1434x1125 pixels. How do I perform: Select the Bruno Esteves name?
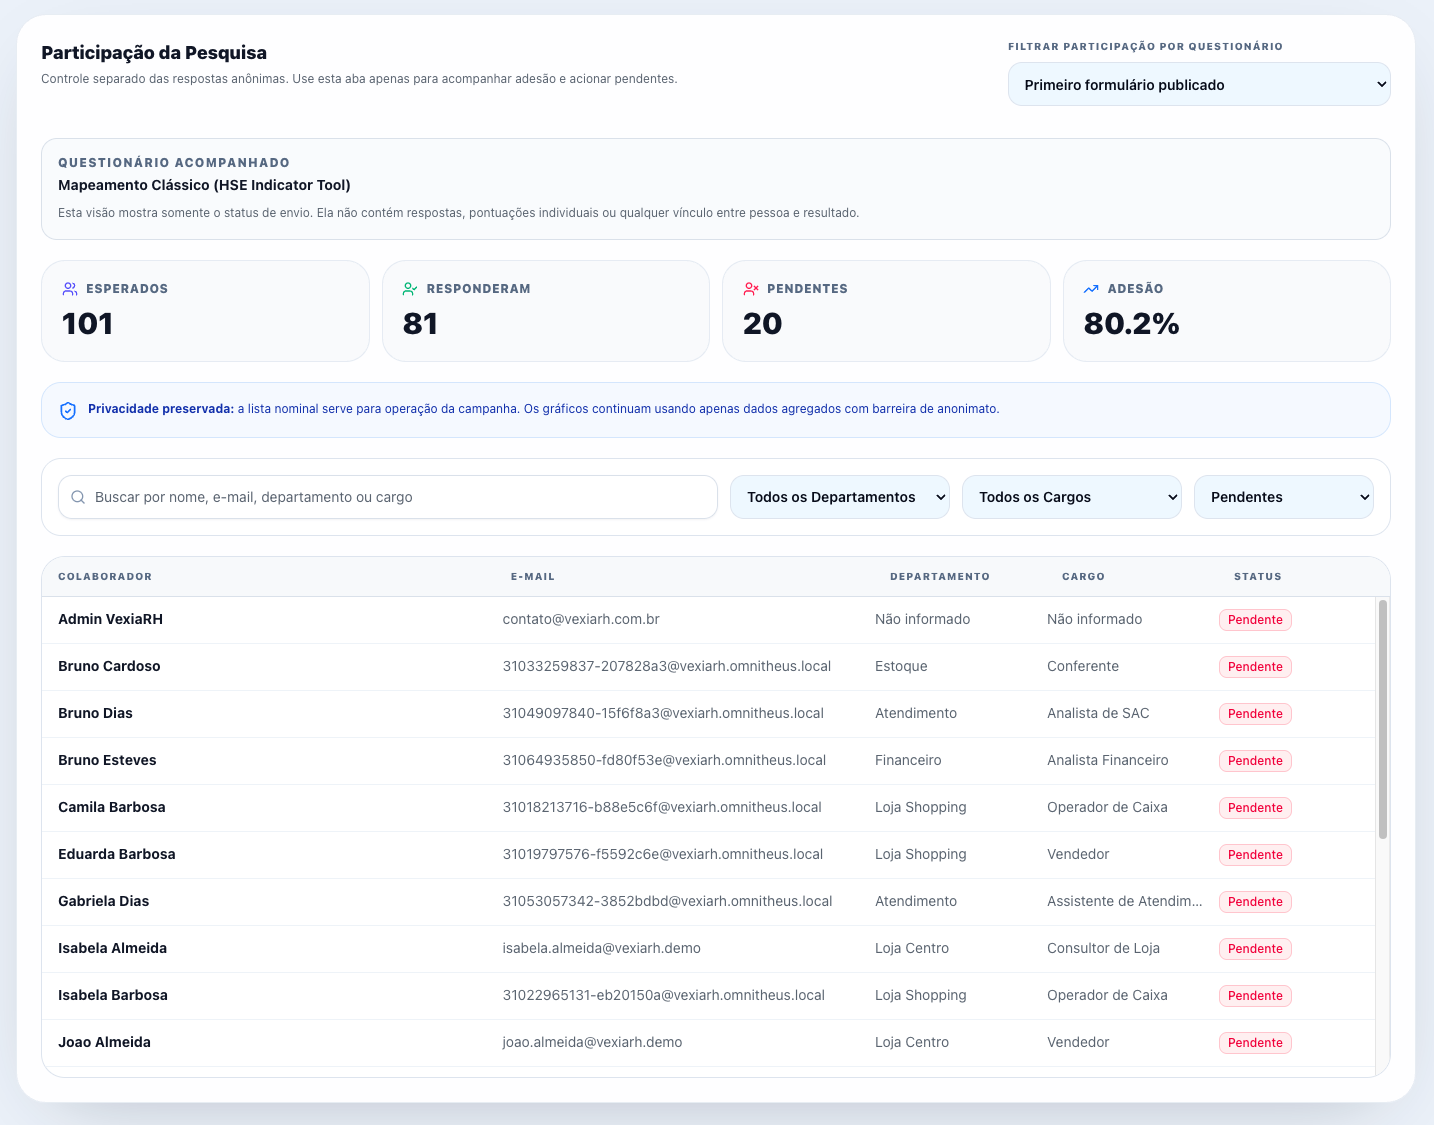(107, 760)
